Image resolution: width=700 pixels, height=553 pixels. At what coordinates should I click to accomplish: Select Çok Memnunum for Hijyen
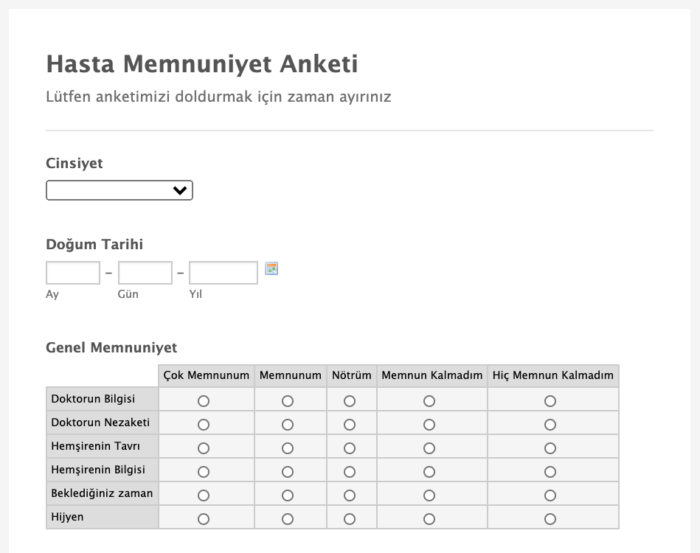[x=204, y=519]
